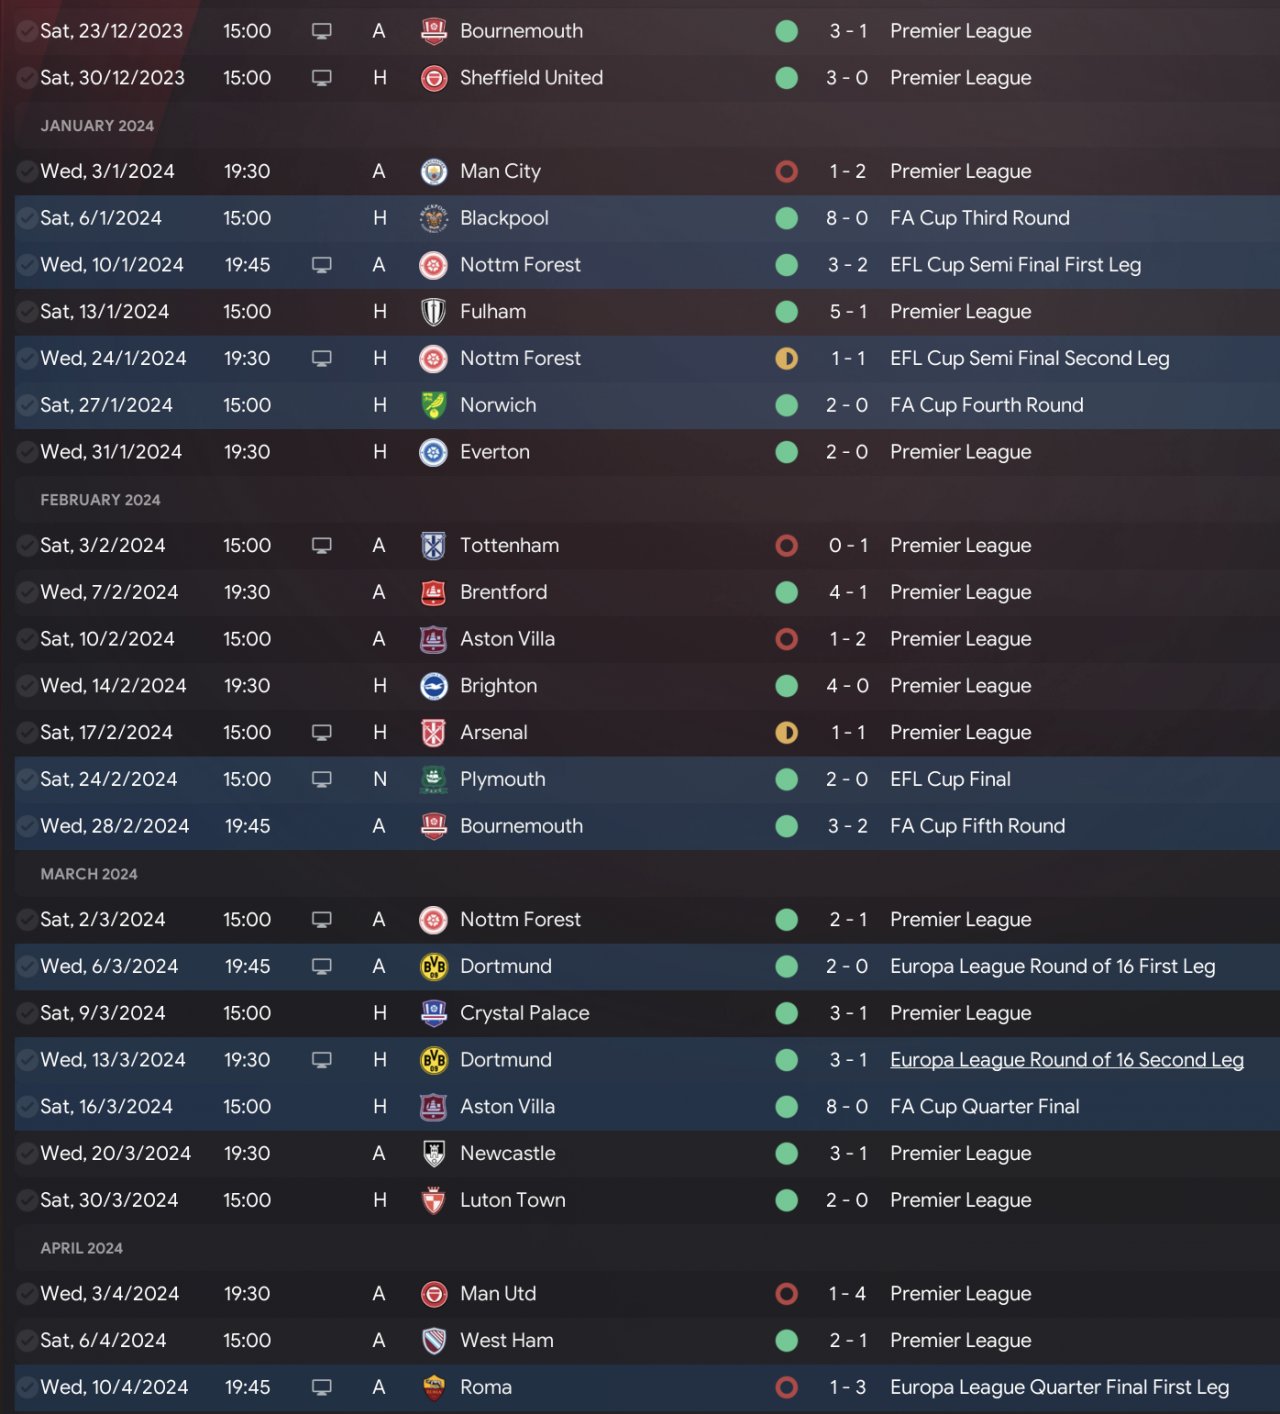
Task: Toggle the checkmark on the Fulham fixture
Action: coord(27,312)
